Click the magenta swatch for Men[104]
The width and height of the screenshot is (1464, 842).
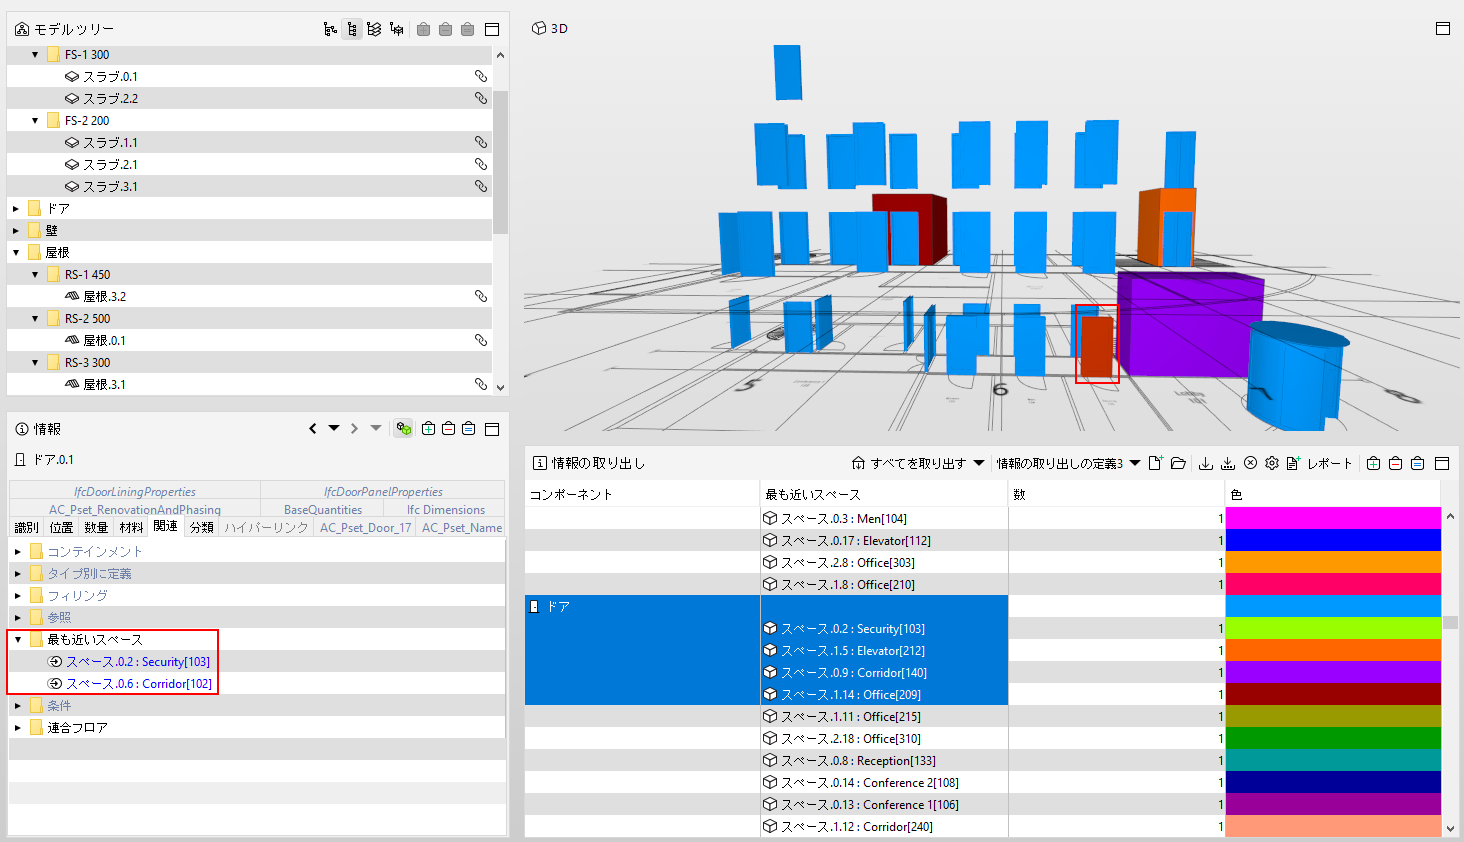pos(1333,518)
